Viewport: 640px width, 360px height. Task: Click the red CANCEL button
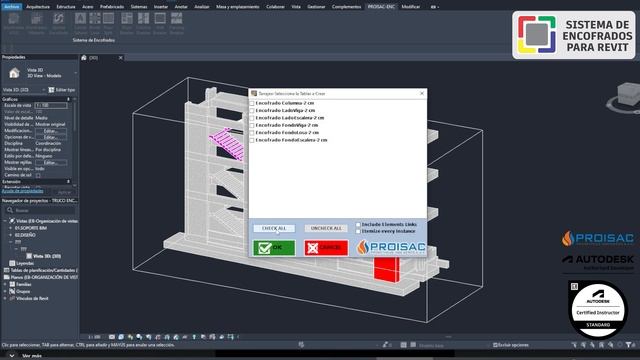pyautogui.click(x=326, y=248)
